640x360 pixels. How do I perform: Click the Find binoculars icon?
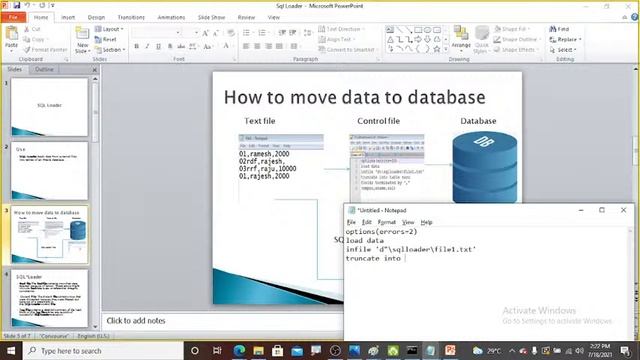pos(553,29)
